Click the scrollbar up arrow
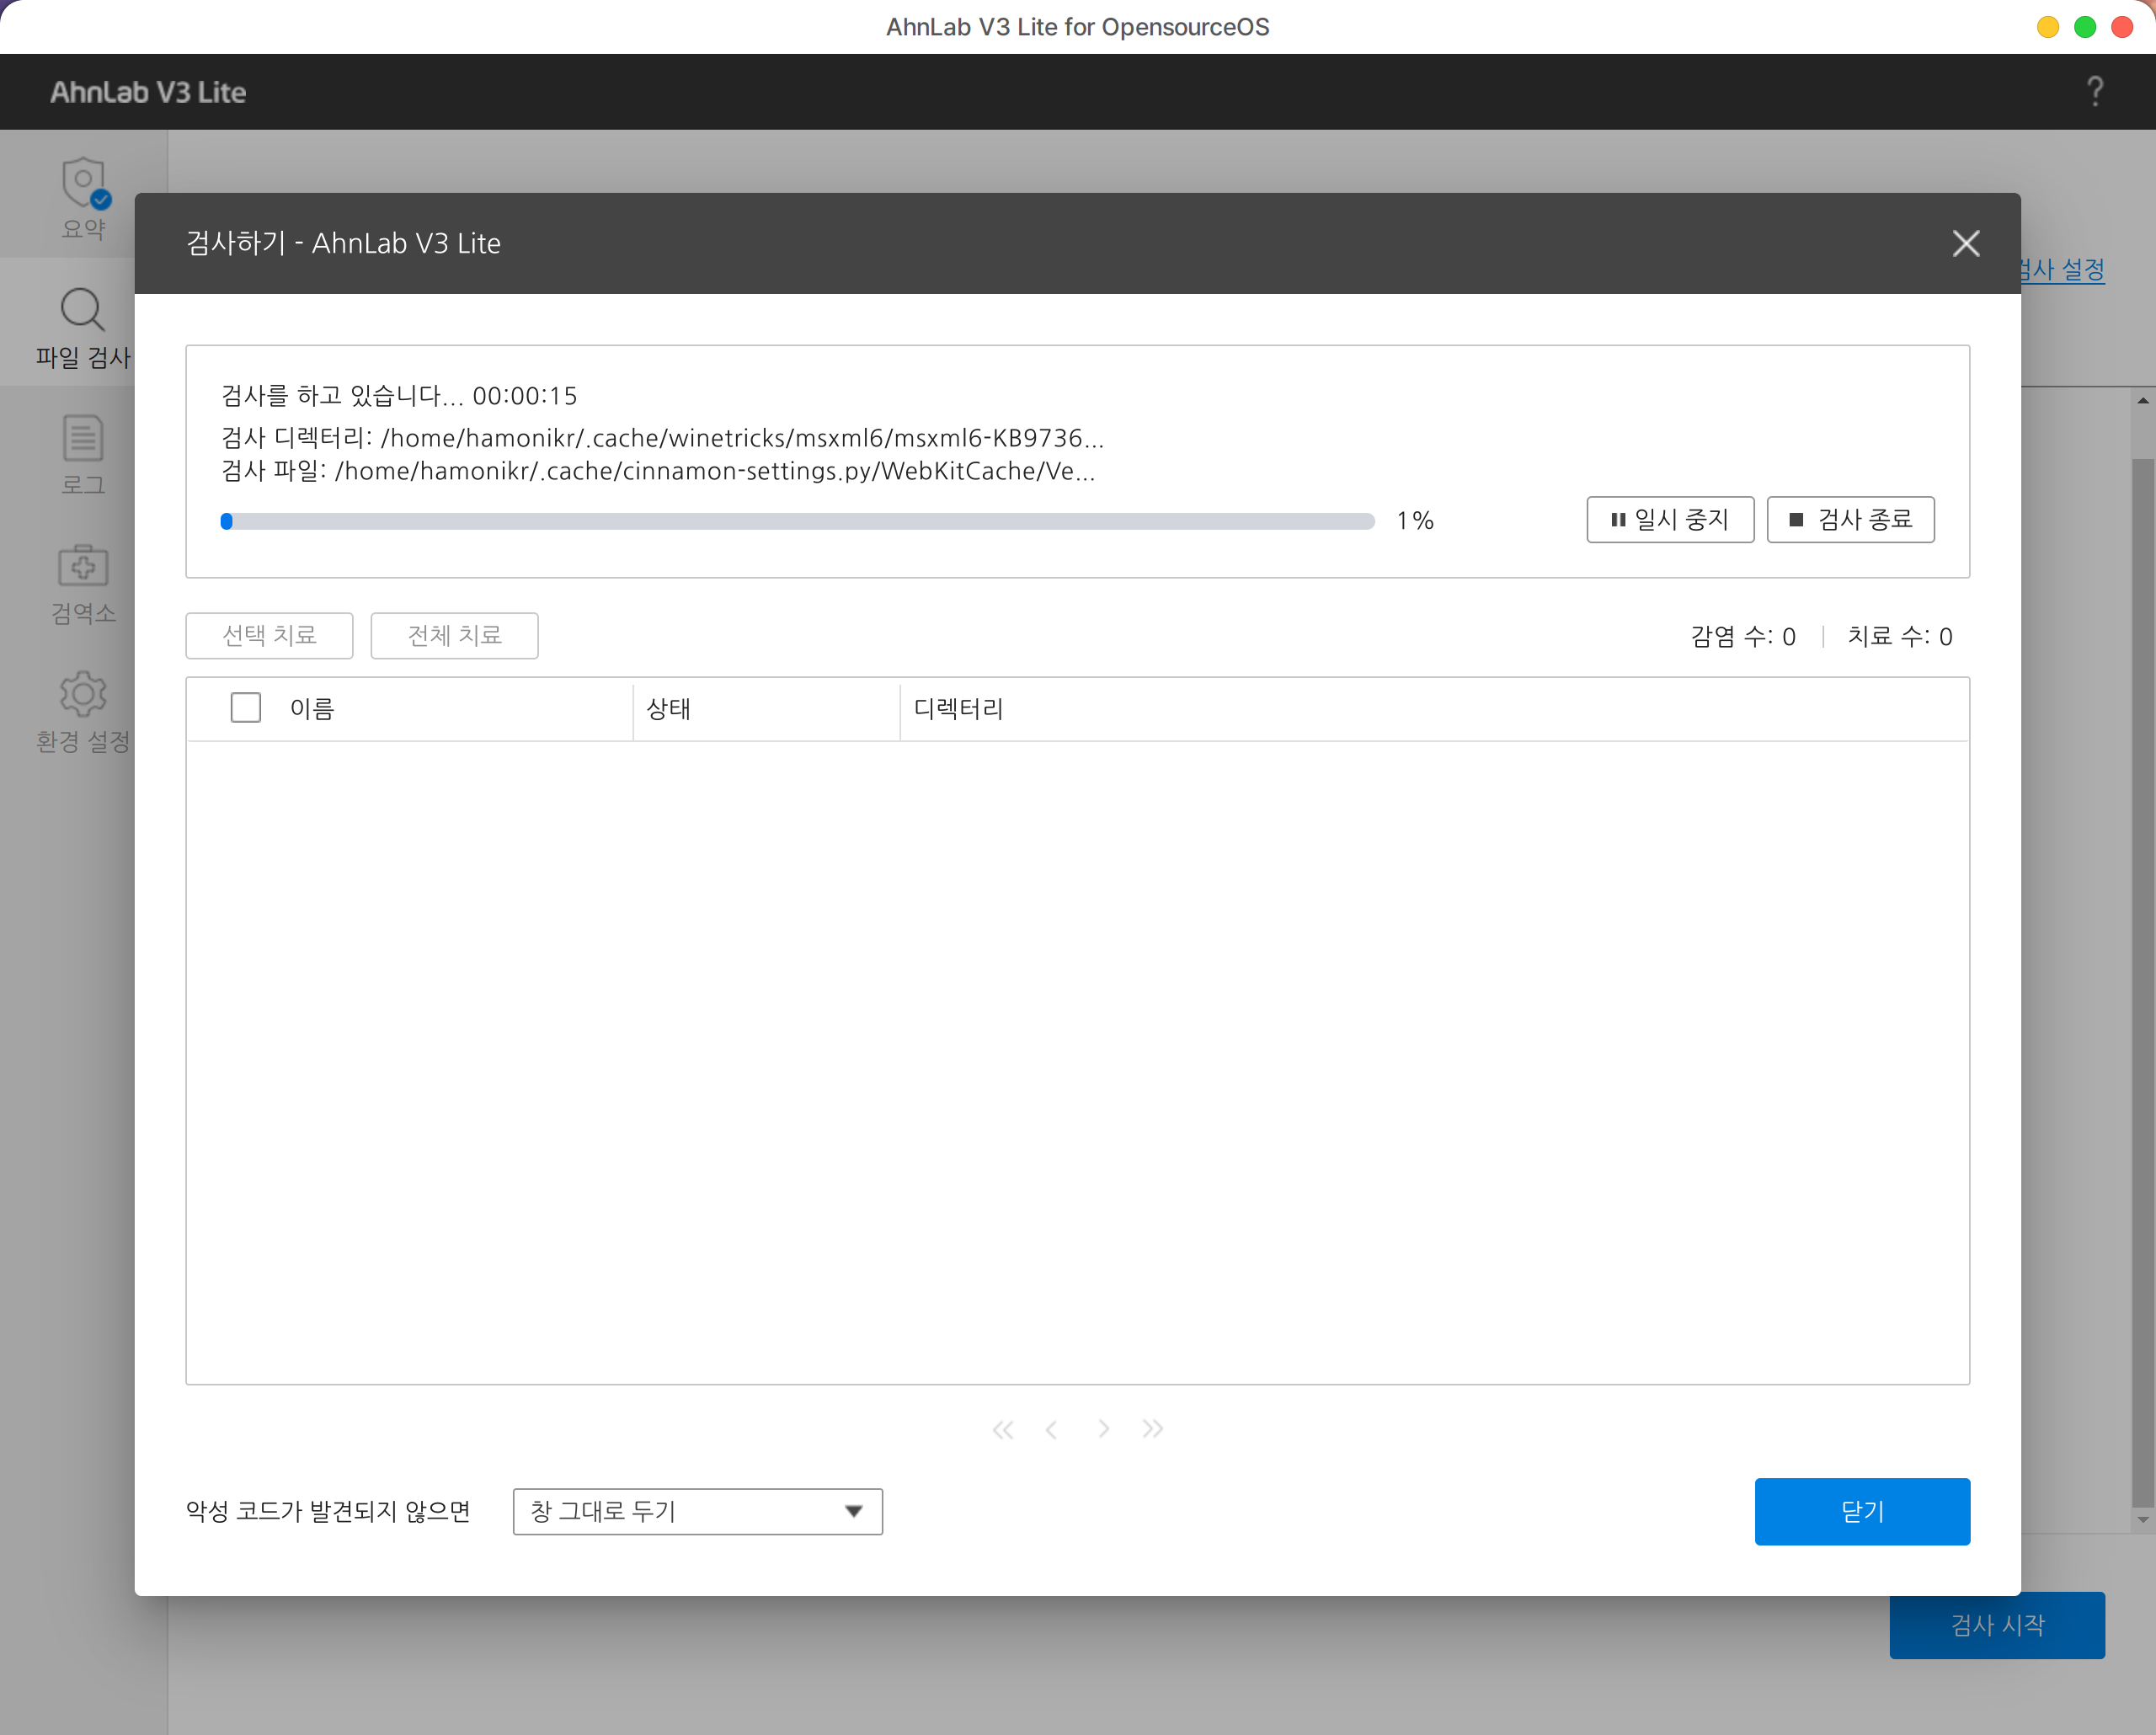Image resolution: width=2156 pixels, height=1735 pixels. point(2143,400)
